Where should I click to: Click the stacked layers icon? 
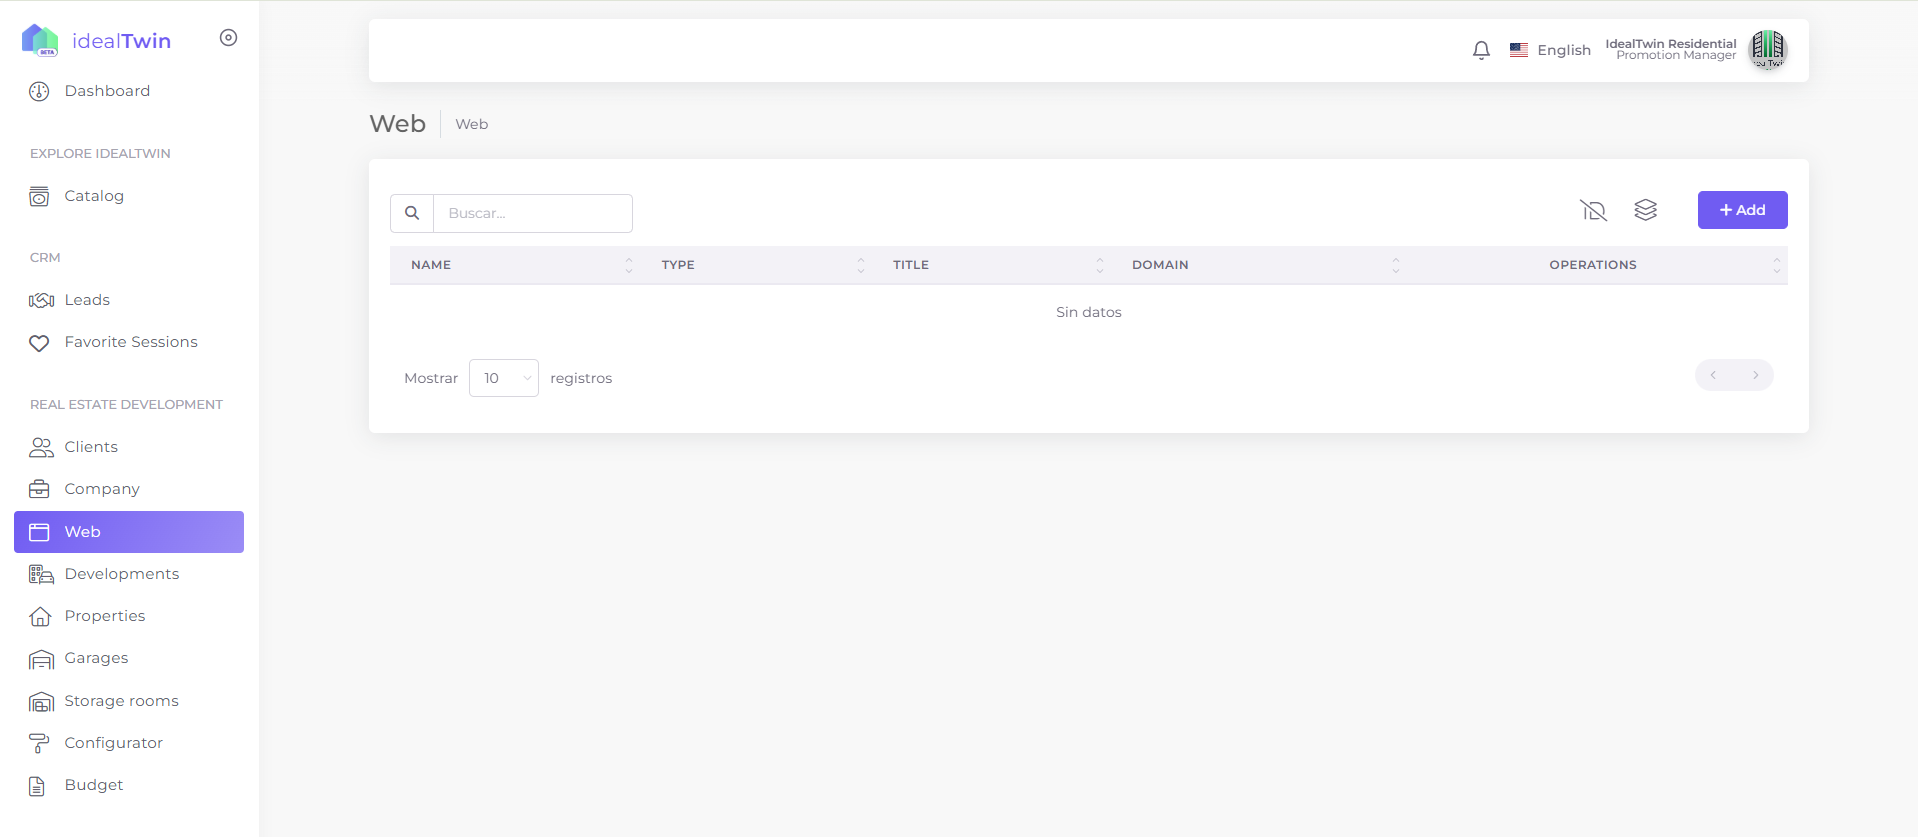pyautogui.click(x=1645, y=210)
